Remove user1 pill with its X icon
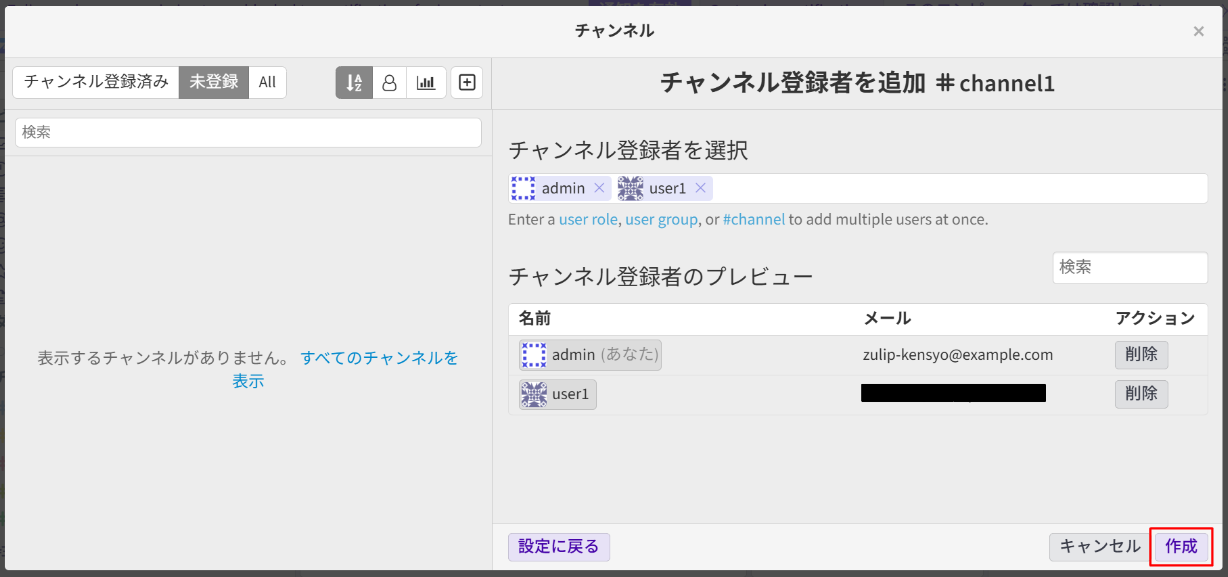The image size is (1228, 577). [x=701, y=188]
